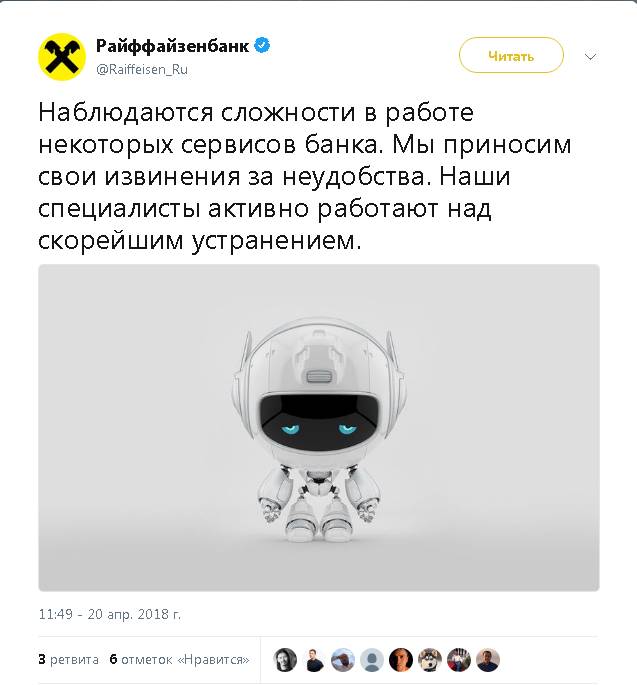Open the bluish sky-toned liker avatar
The image size is (637, 685).
pyautogui.click(x=343, y=660)
